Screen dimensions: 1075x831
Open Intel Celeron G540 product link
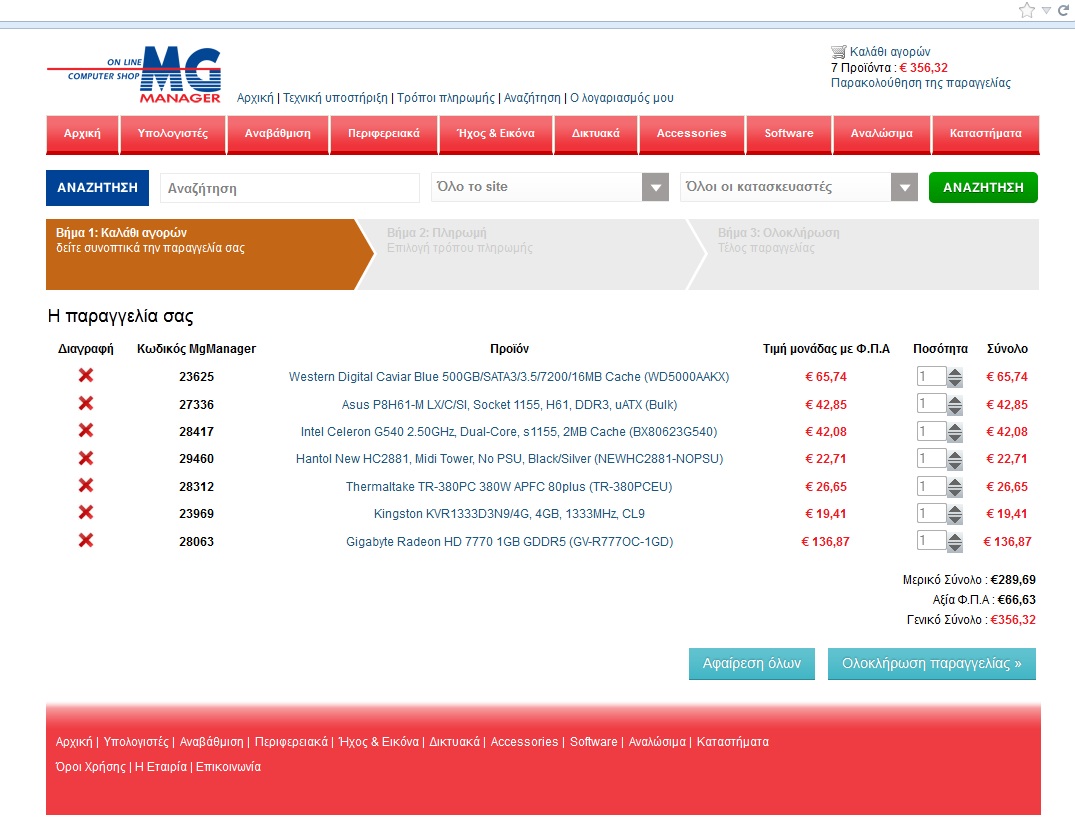[509, 432]
